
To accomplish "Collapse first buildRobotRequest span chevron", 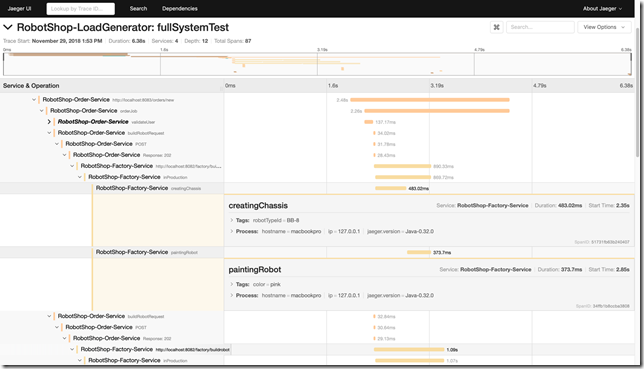I will [x=49, y=133].
